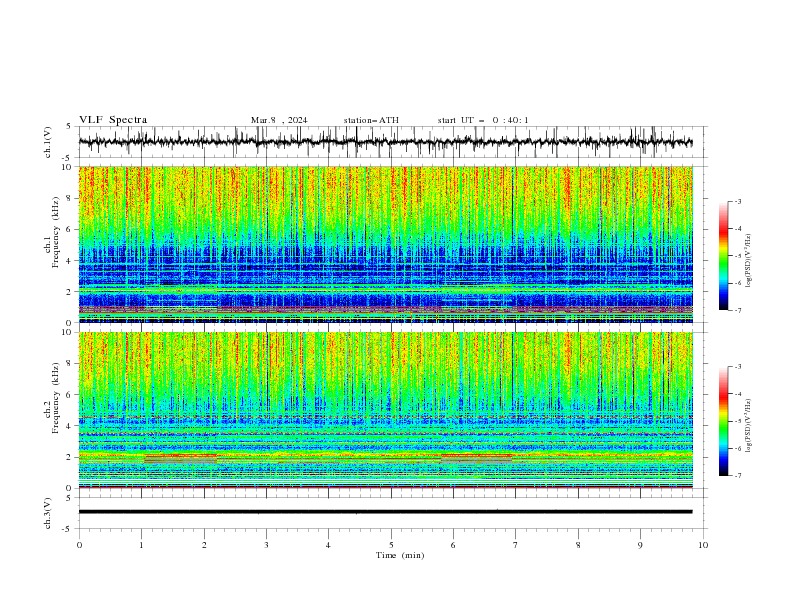The width and height of the screenshot is (792, 612).
Task: Click the color bar beside the ch.2 spectrogram
Action: 723,421
